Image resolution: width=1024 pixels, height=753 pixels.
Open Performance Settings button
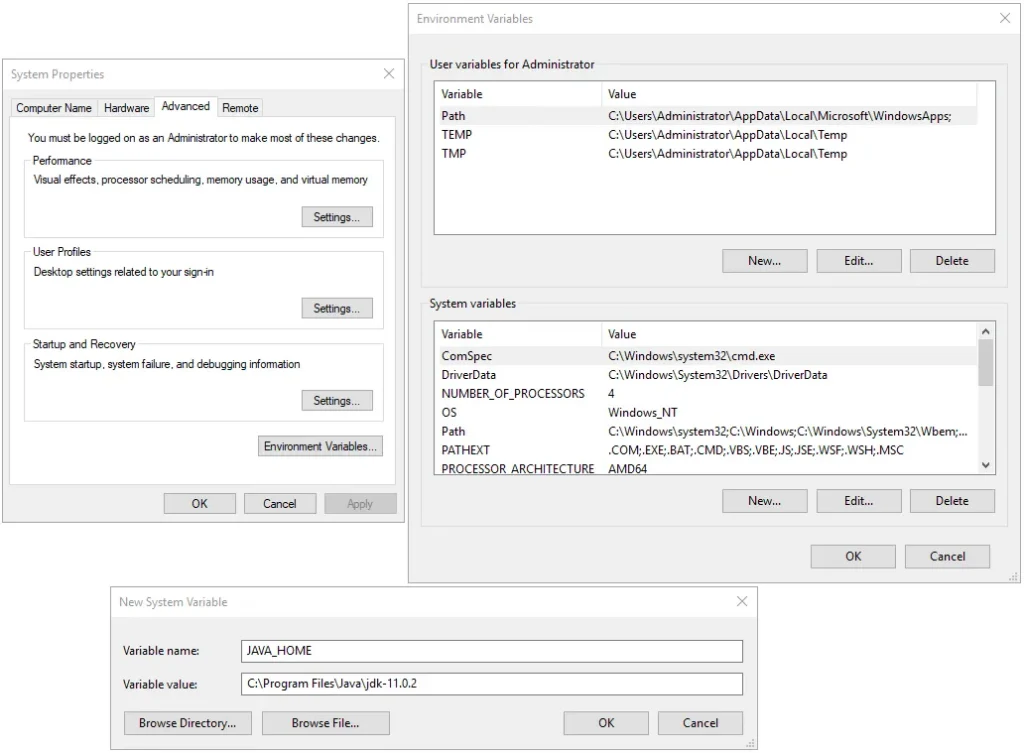coord(336,217)
